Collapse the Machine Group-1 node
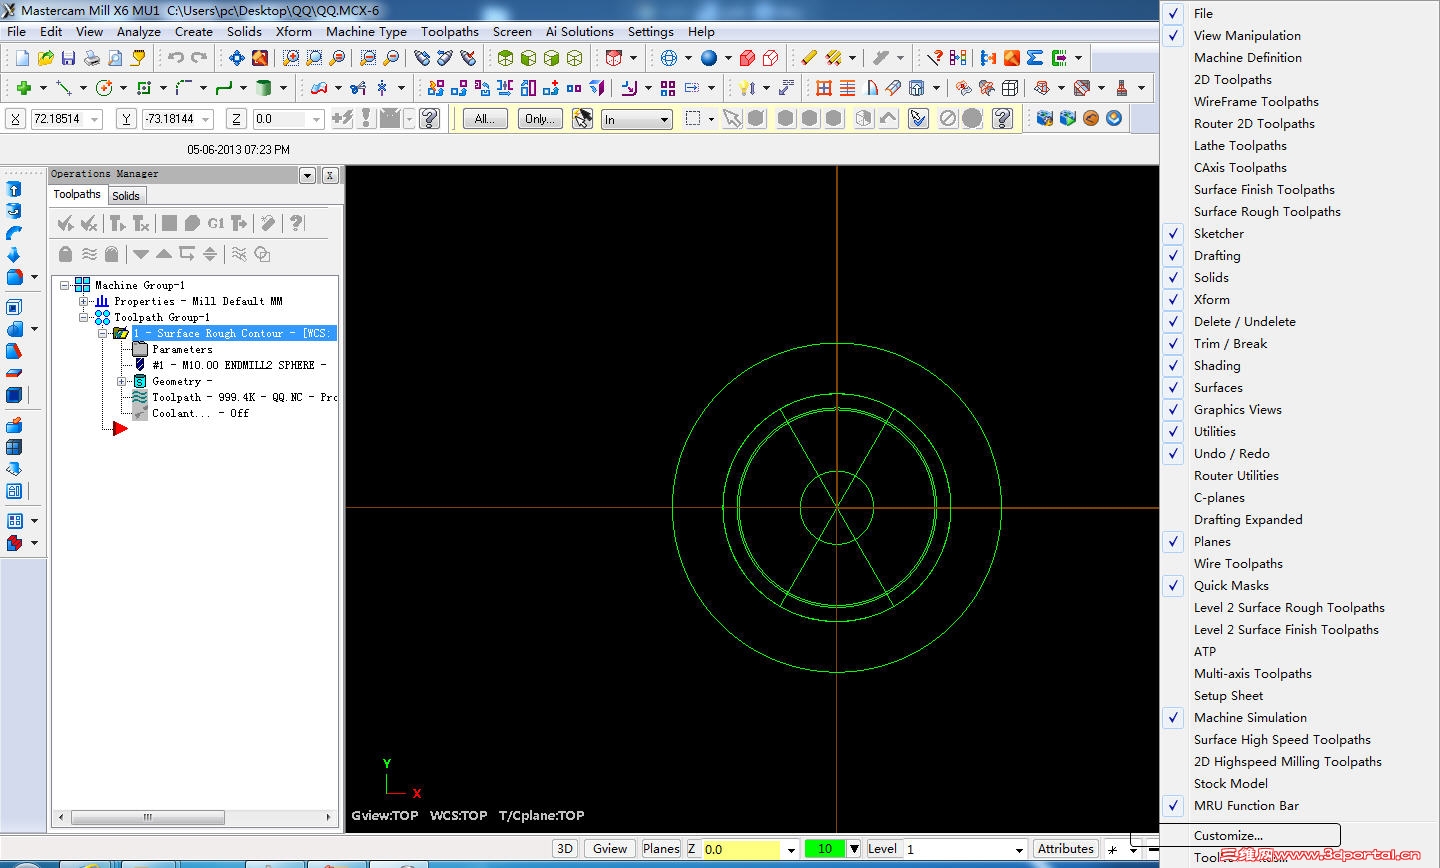 65,285
